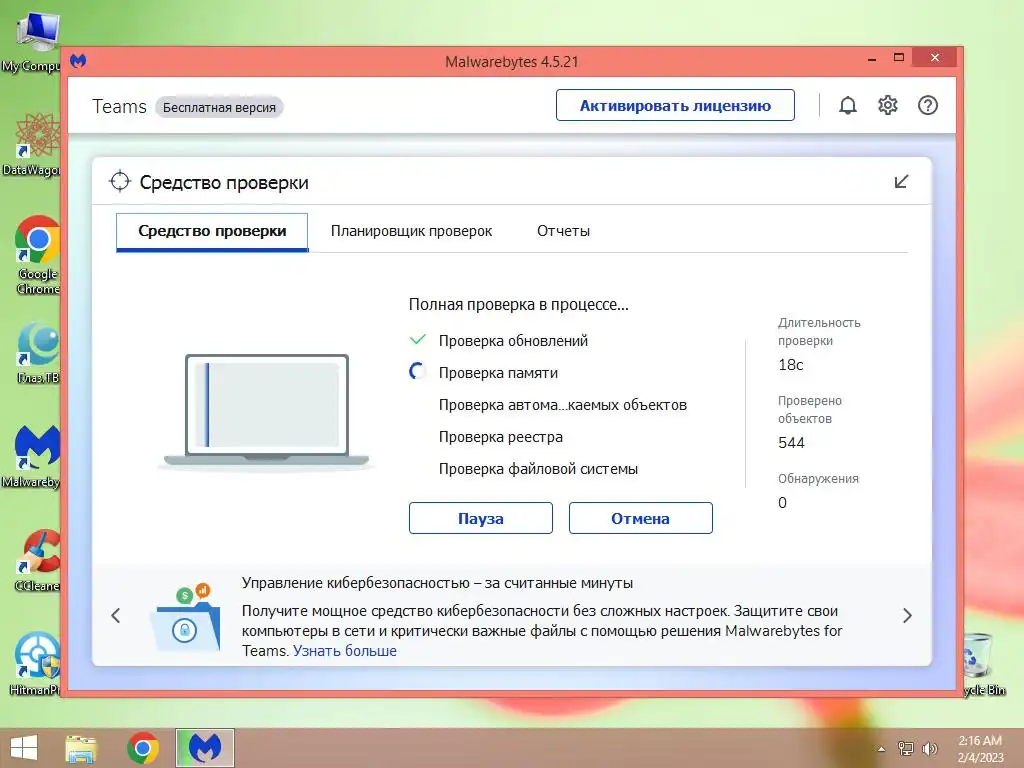Select My Computer desktop icon

click(x=31, y=41)
